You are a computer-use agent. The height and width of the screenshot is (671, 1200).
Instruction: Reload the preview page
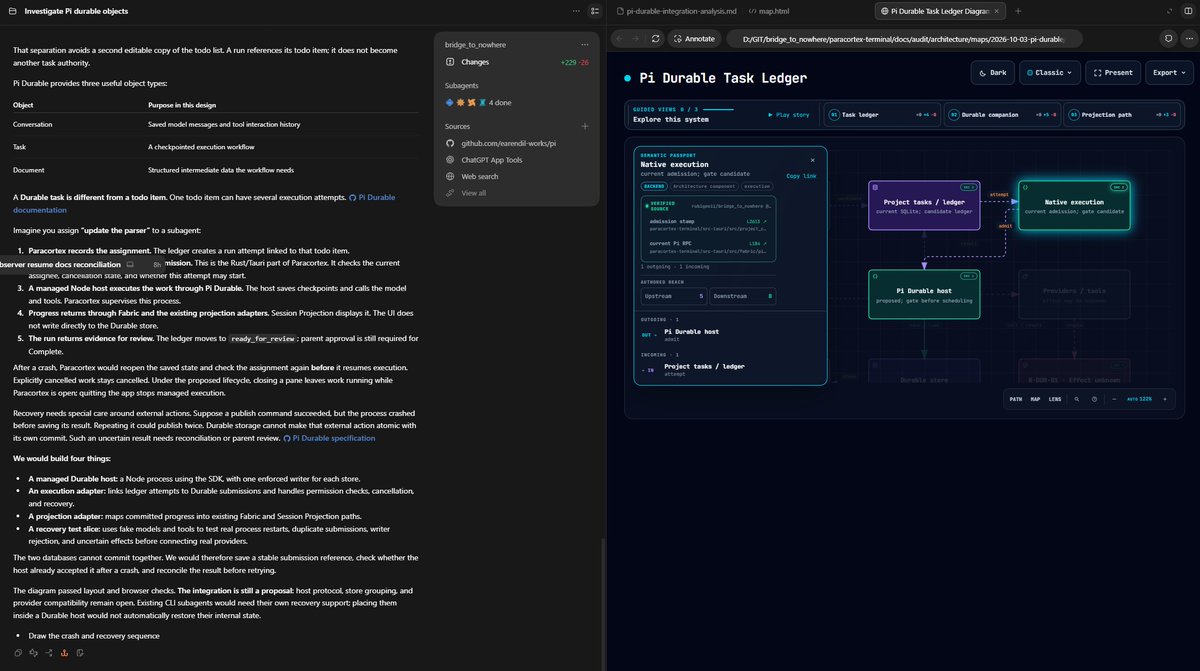[655, 38]
